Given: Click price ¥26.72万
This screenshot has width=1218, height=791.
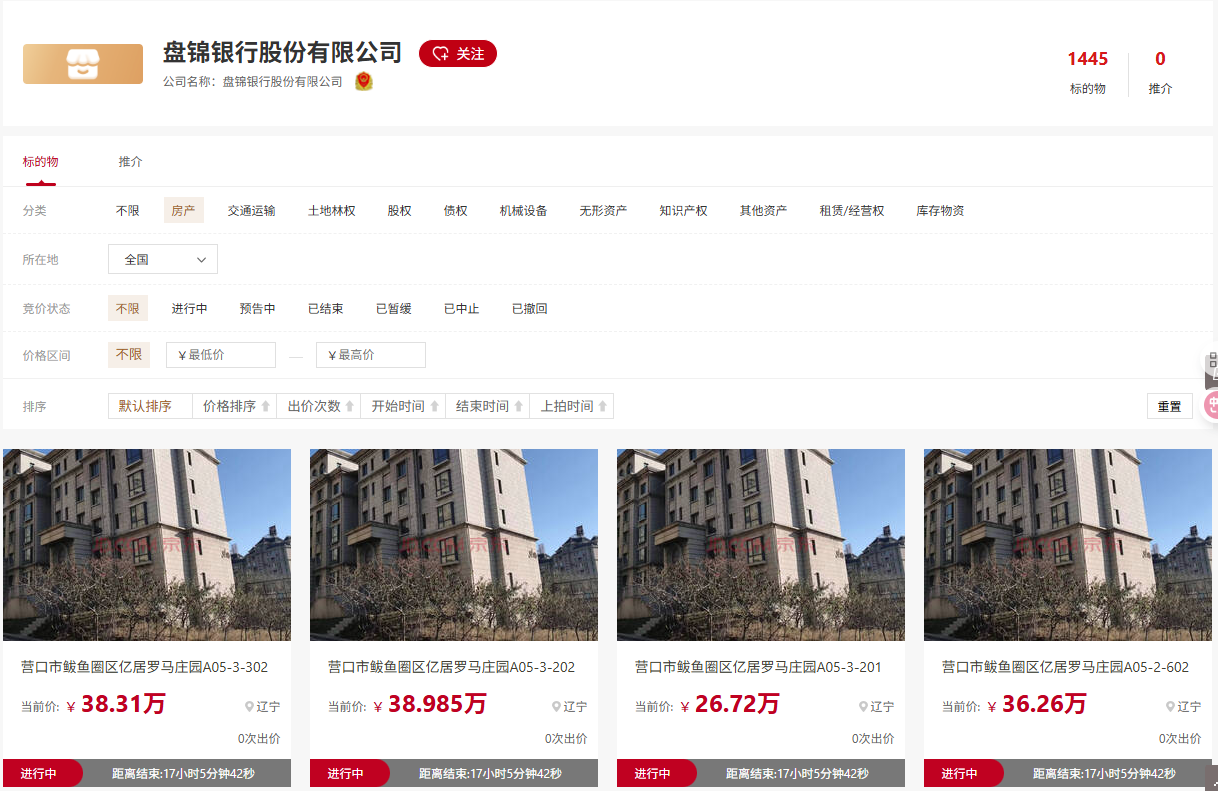Looking at the screenshot, I should coord(730,704).
